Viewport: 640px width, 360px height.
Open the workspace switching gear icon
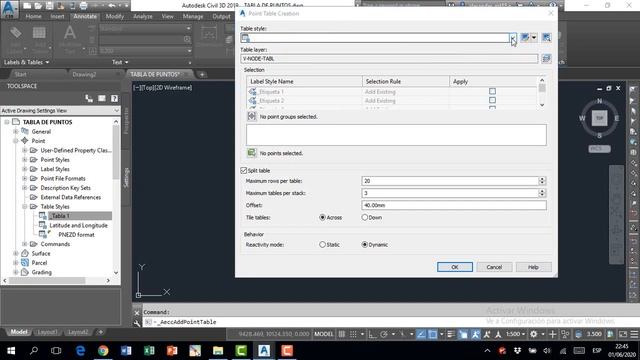tap(533, 334)
